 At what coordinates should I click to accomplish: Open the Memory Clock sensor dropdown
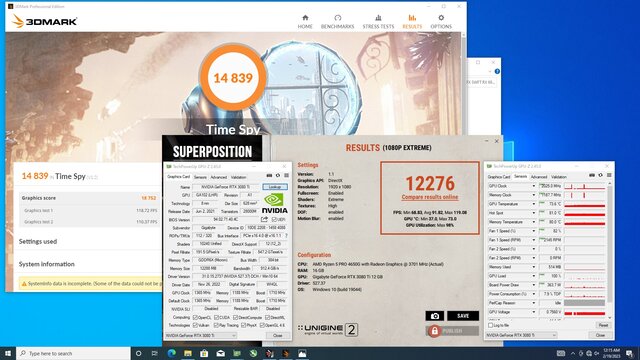click(533, 195)
